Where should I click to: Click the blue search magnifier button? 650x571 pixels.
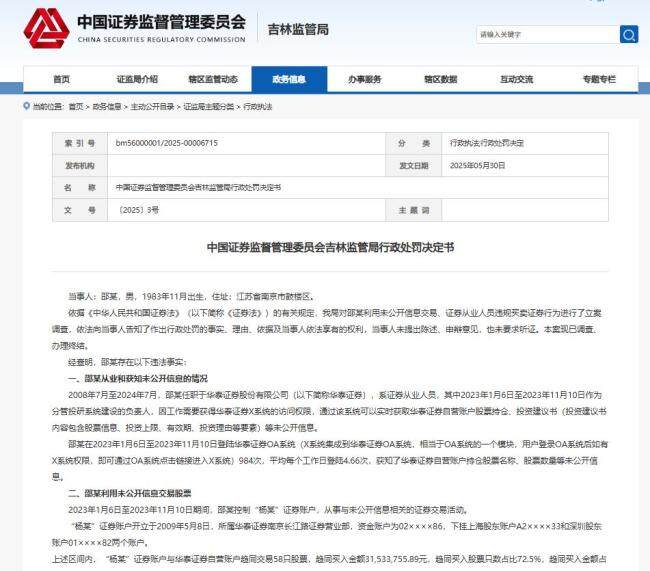click(x=629, y=34)
